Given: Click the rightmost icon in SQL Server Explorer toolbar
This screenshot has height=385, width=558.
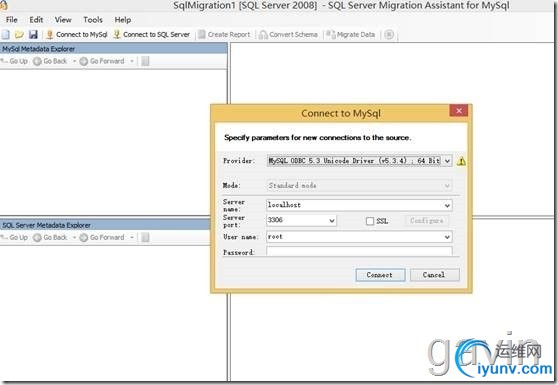Looking at the screenshot, I should [145, 237].
